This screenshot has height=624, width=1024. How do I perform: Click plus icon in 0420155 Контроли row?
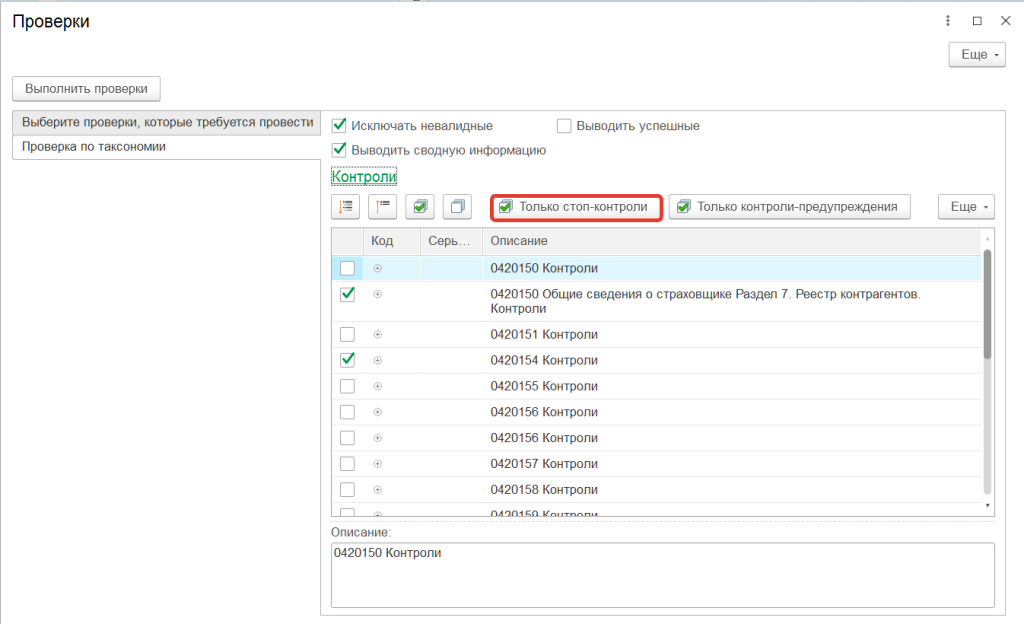[x=378, y=386]
